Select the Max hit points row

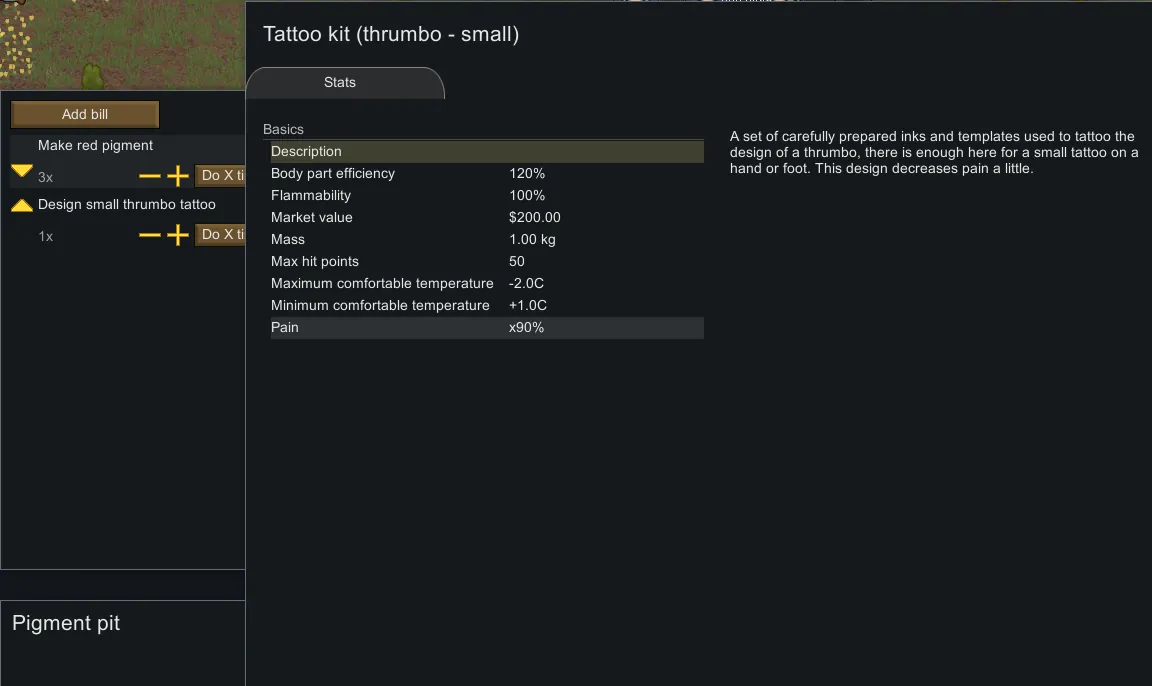(x=487, y=262)
